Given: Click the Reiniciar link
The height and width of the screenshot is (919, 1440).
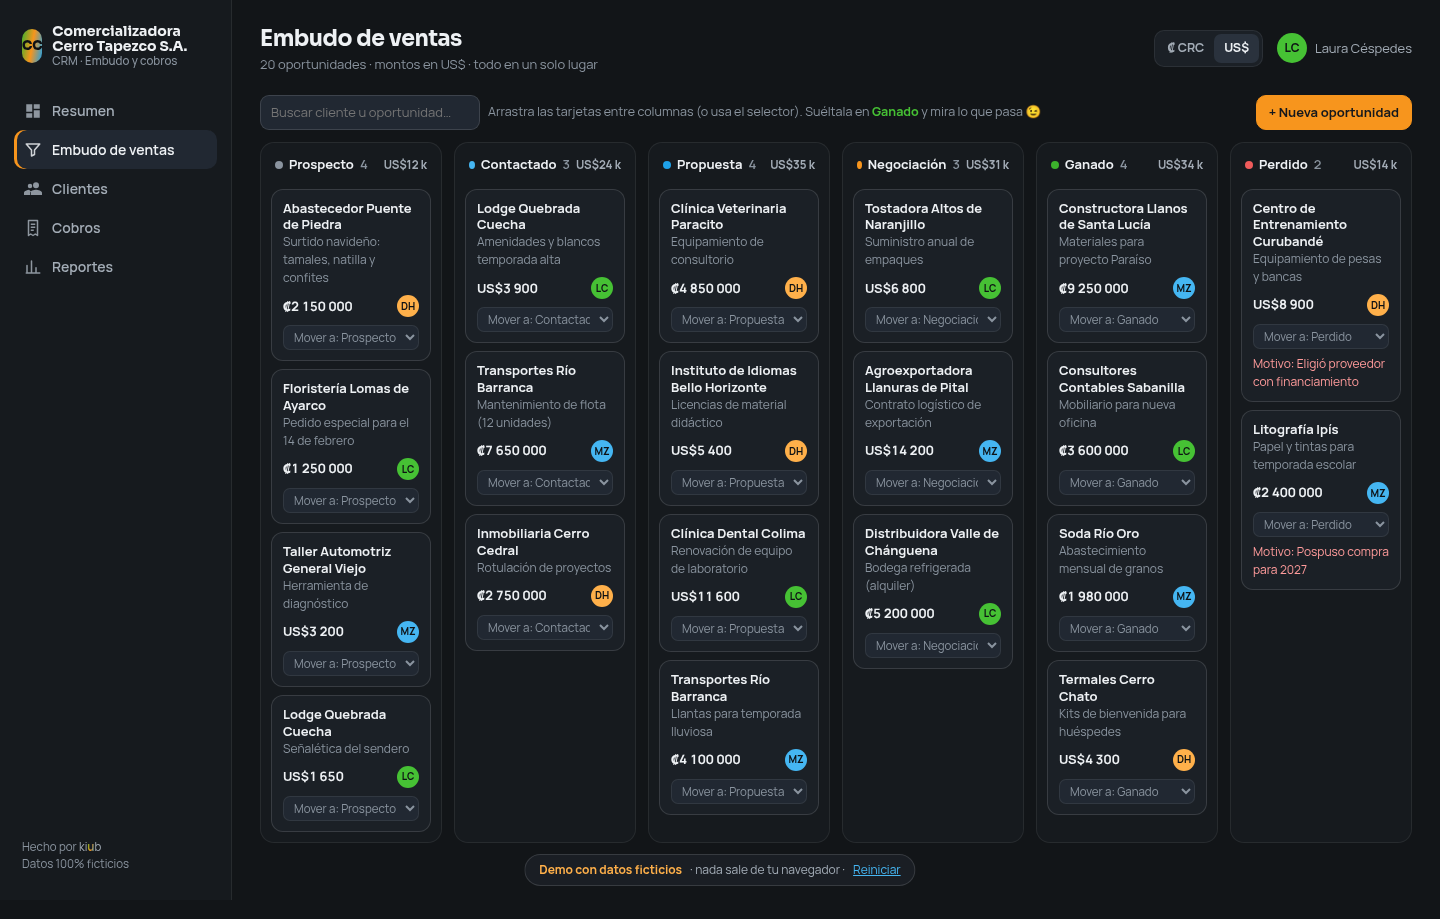Looking at the screenshot, I should [877, 870].
